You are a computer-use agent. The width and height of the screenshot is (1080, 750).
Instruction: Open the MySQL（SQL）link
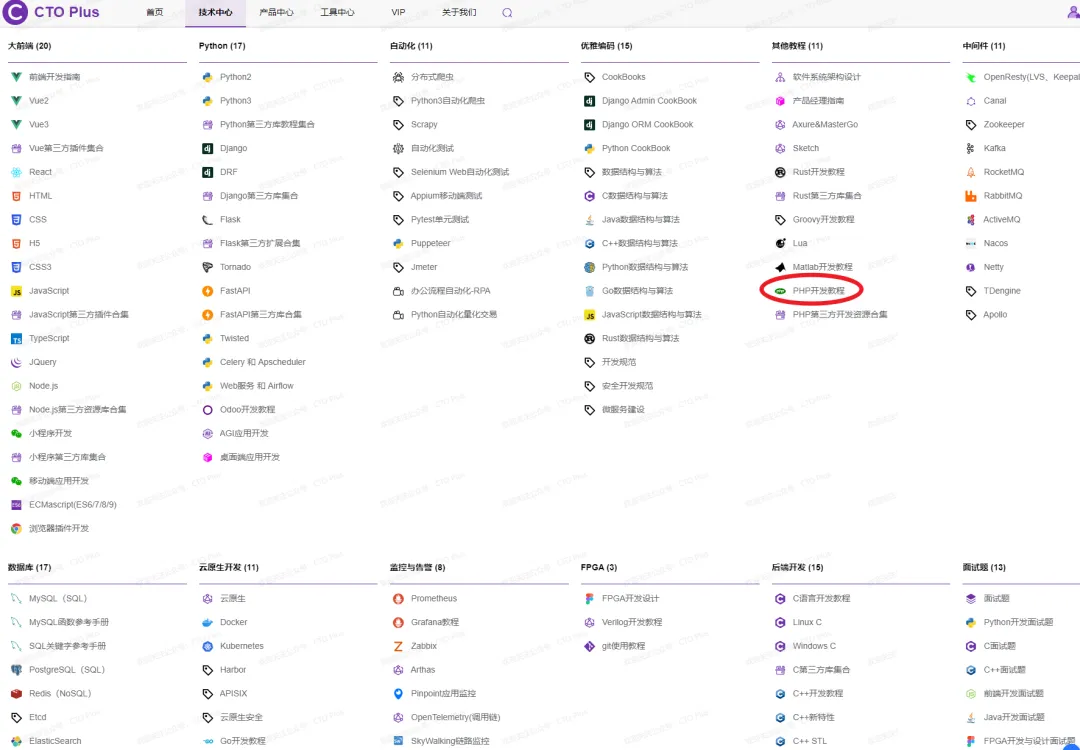[58, 598]
